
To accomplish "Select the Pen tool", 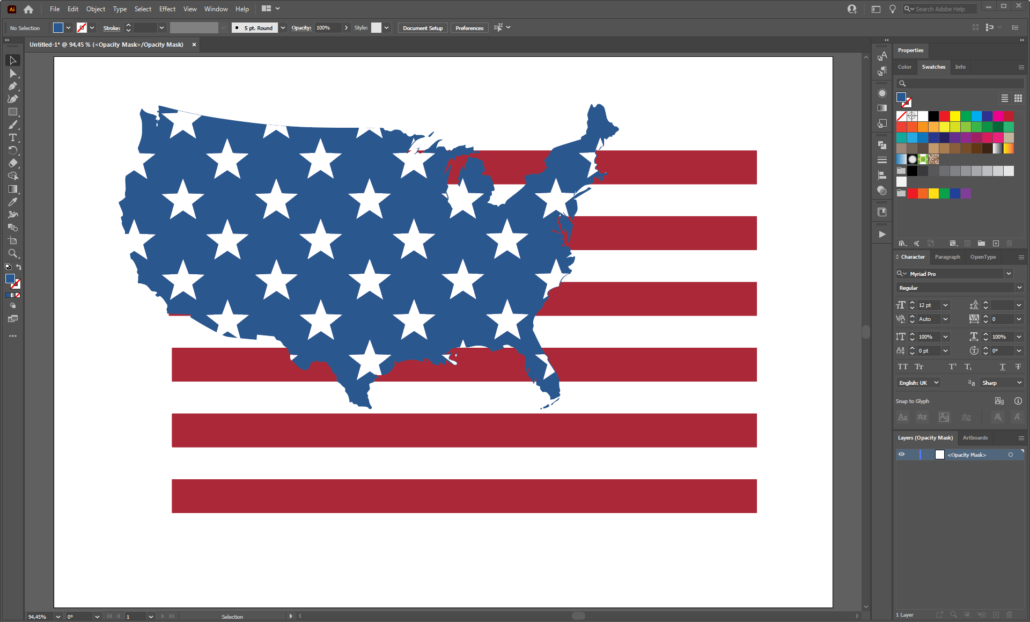I will pos(12,86).
